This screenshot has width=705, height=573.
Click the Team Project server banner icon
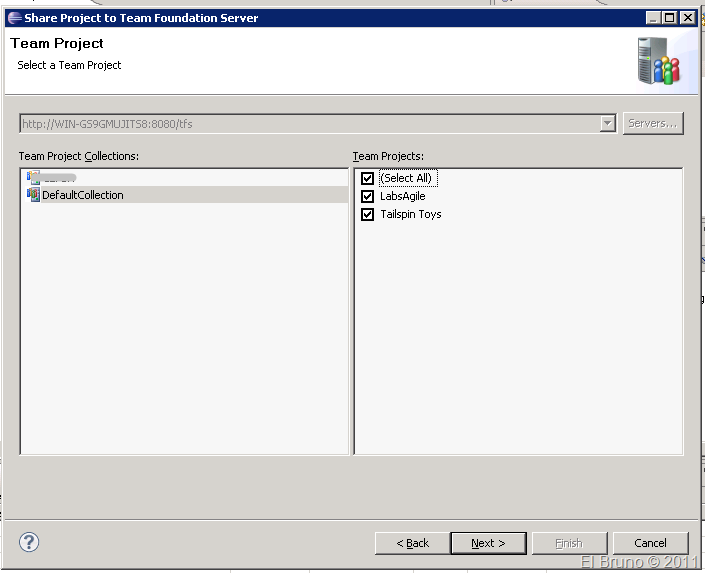tap(659, 61)
